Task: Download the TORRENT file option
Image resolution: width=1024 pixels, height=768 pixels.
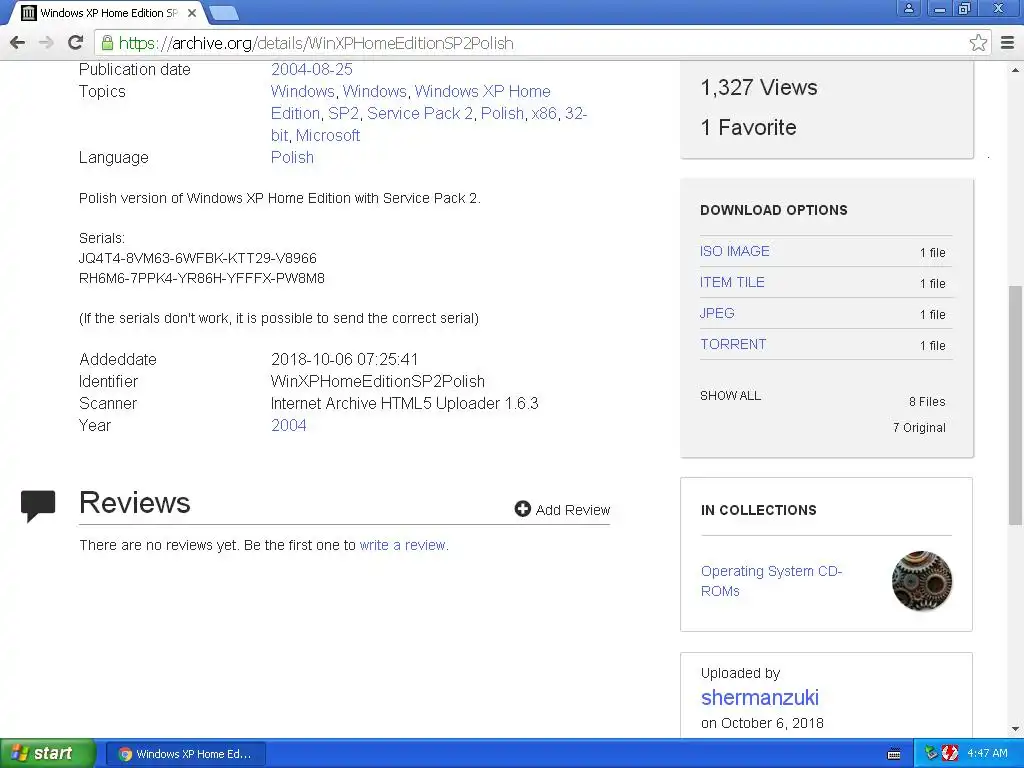Action: (733, 344)
